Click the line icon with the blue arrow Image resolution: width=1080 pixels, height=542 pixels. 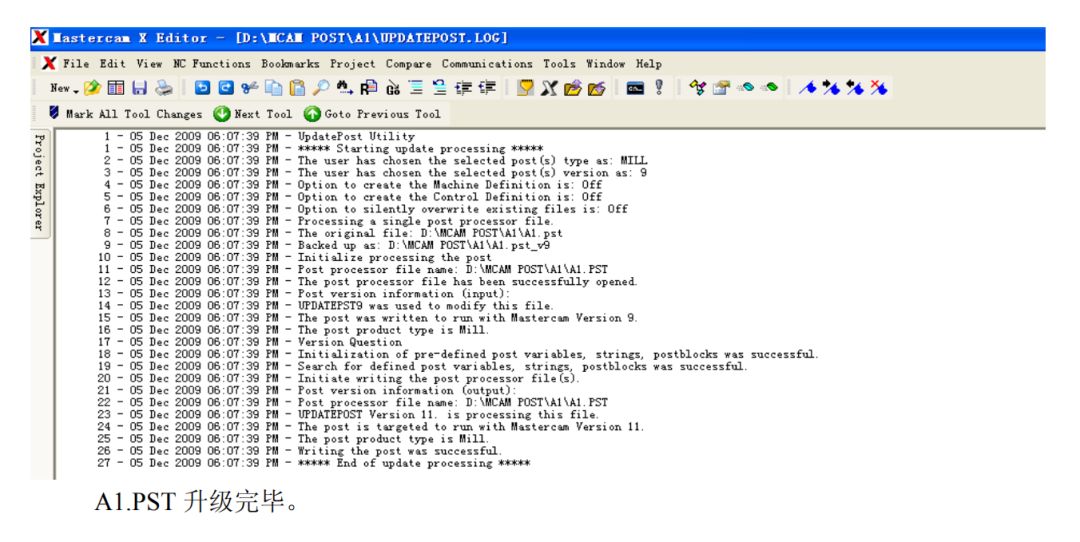point(439,88)
